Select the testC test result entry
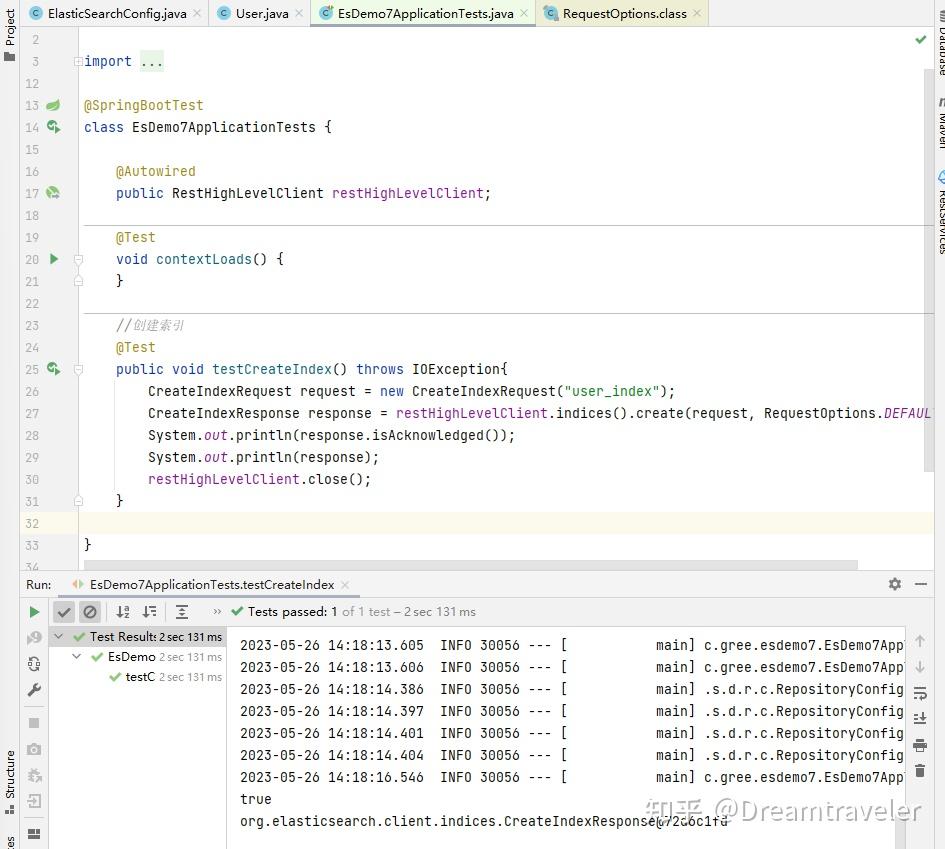The image size is (945, 849). click(139, 677)
